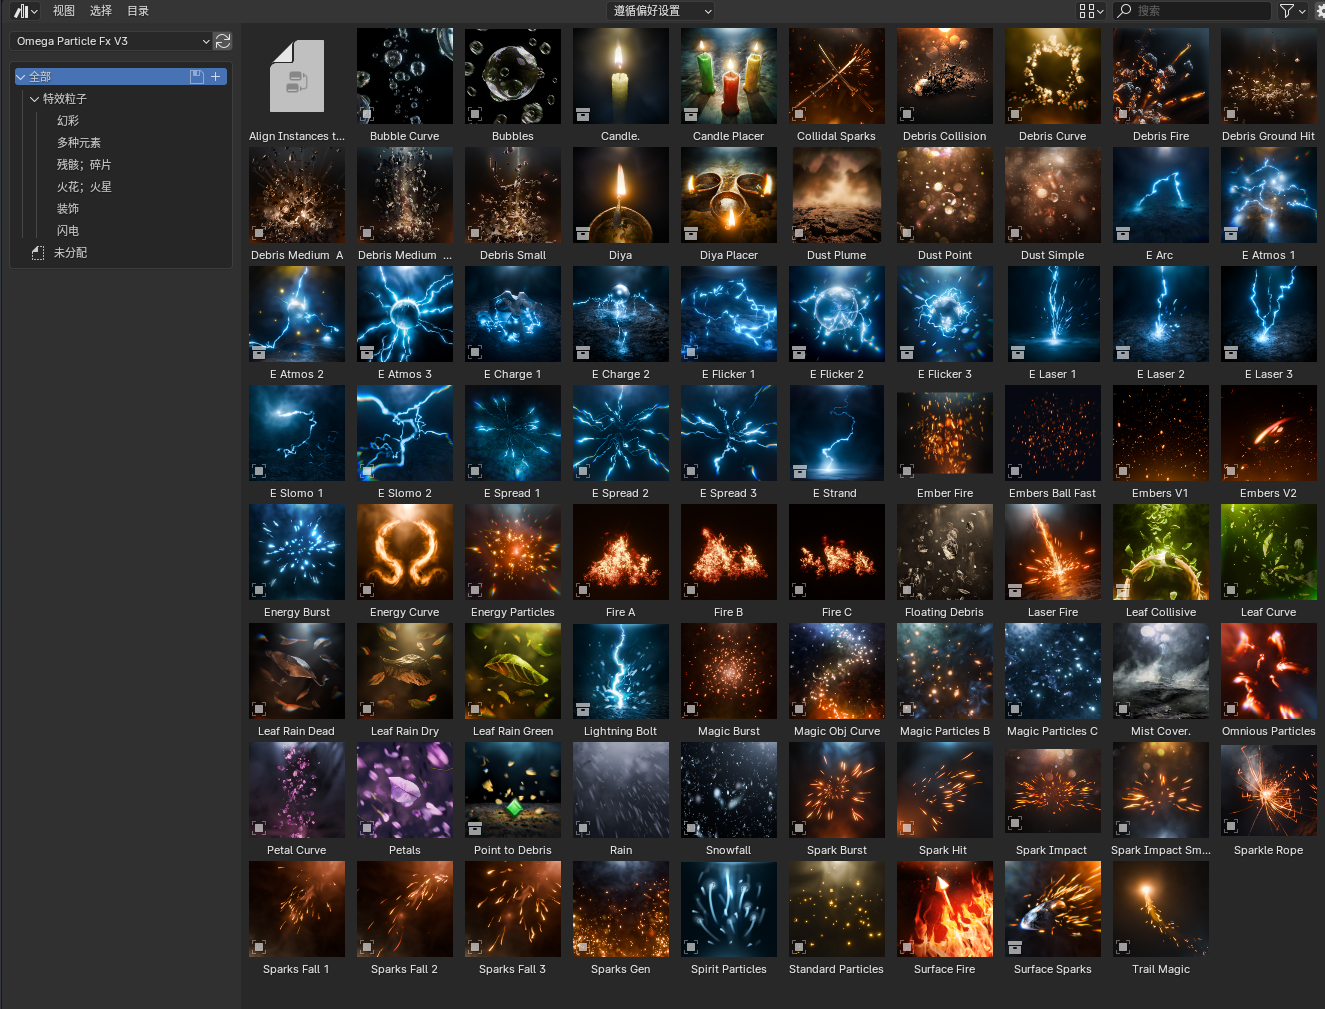Select the Collidal Sparks asset thumbnail
This screenshot has width=1325, height=1009.
(x=837, y=76)
